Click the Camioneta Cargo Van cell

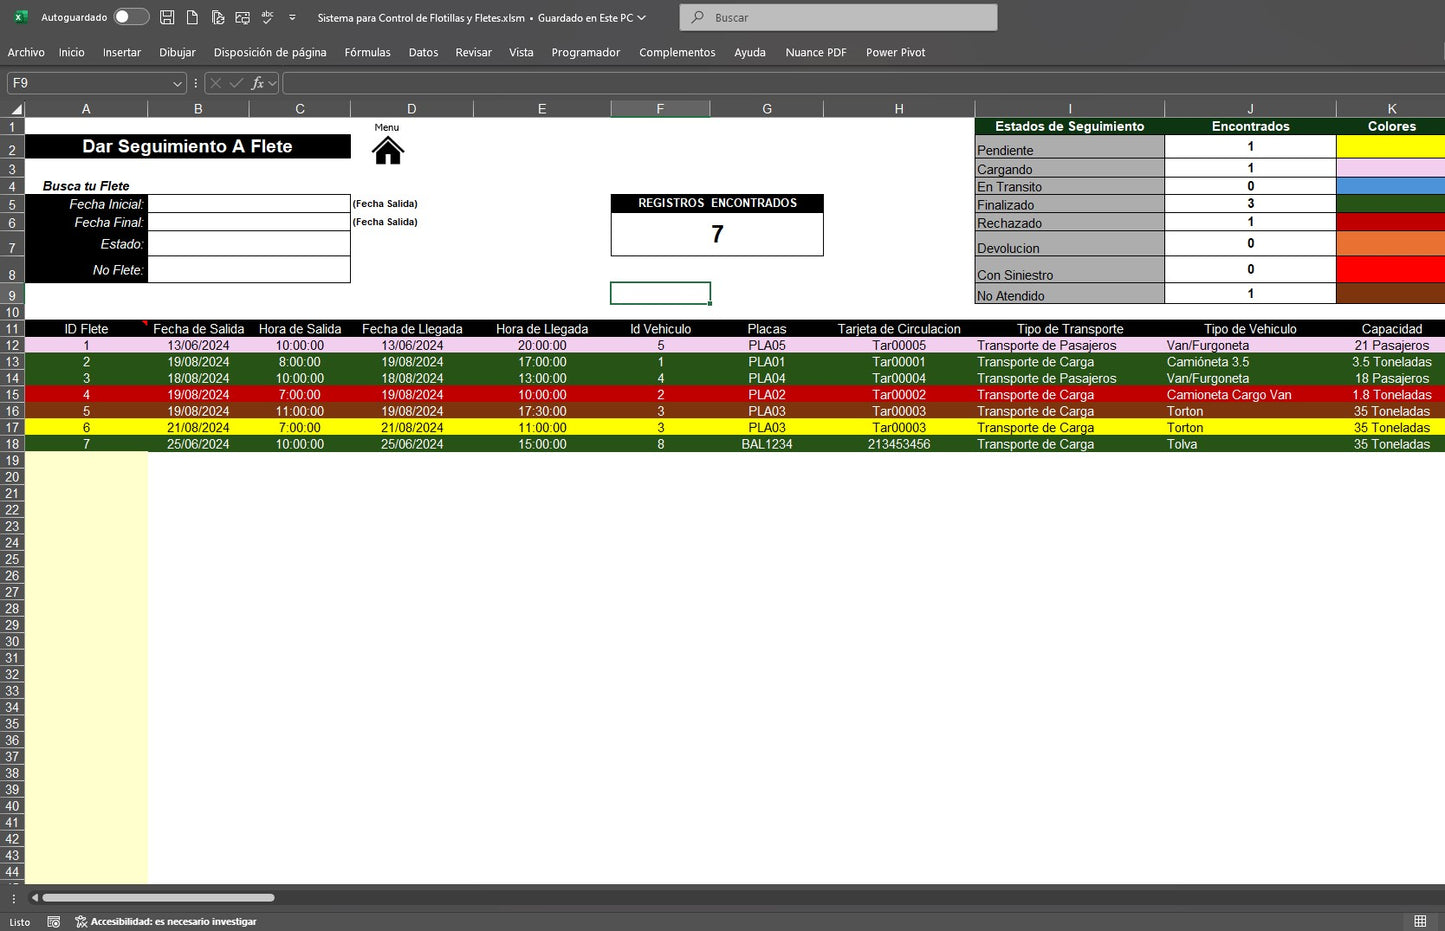[1250, 395]
